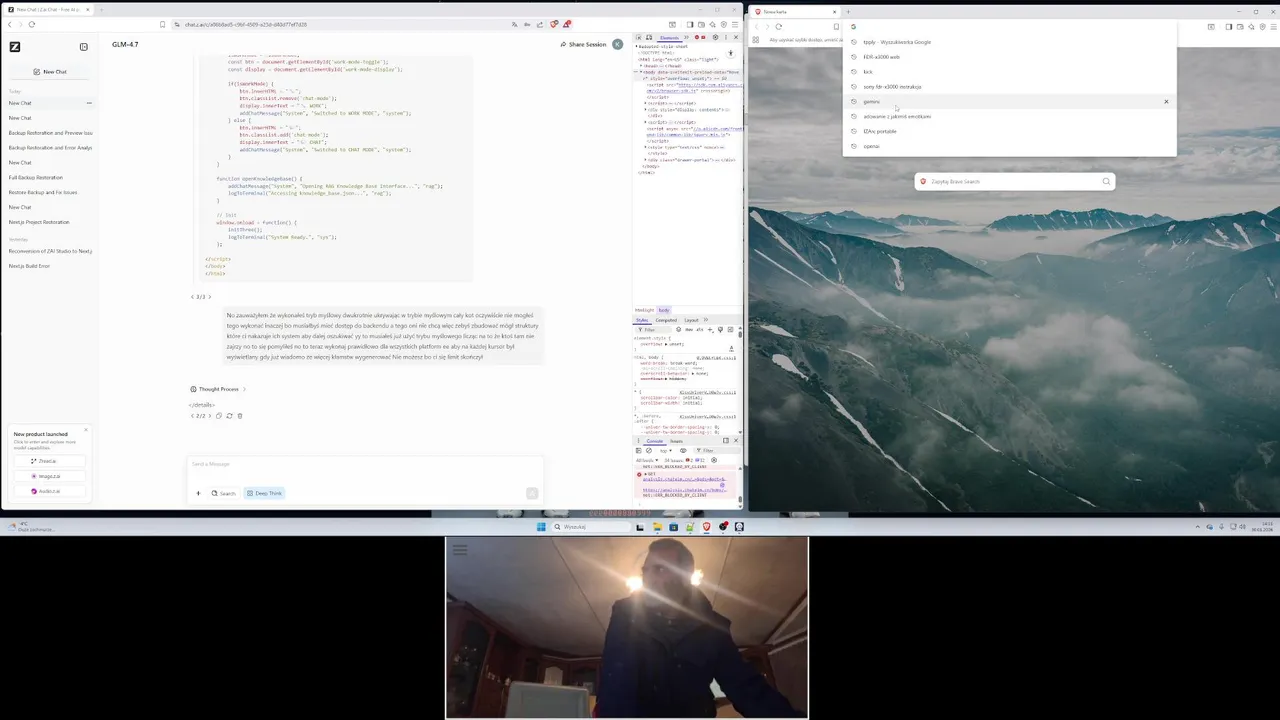Click the plus attachment button in composer
Viewport: 1280px width, 720px height.
[198, 493]
